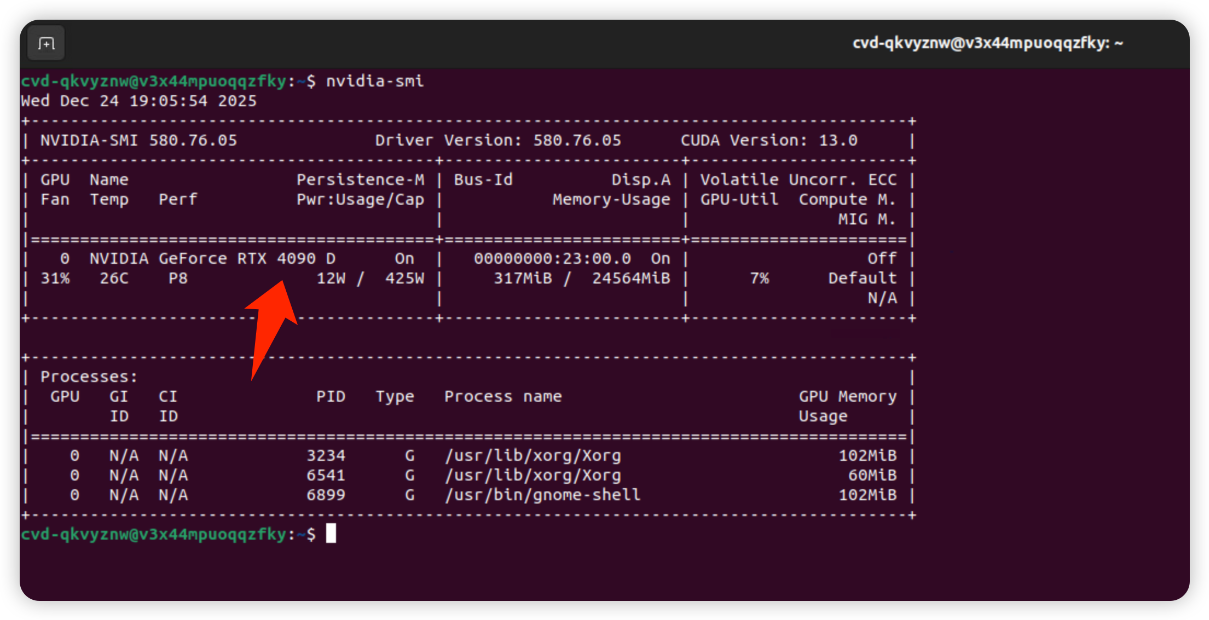Click the Persistence-M column header

[x=360, y=180]
